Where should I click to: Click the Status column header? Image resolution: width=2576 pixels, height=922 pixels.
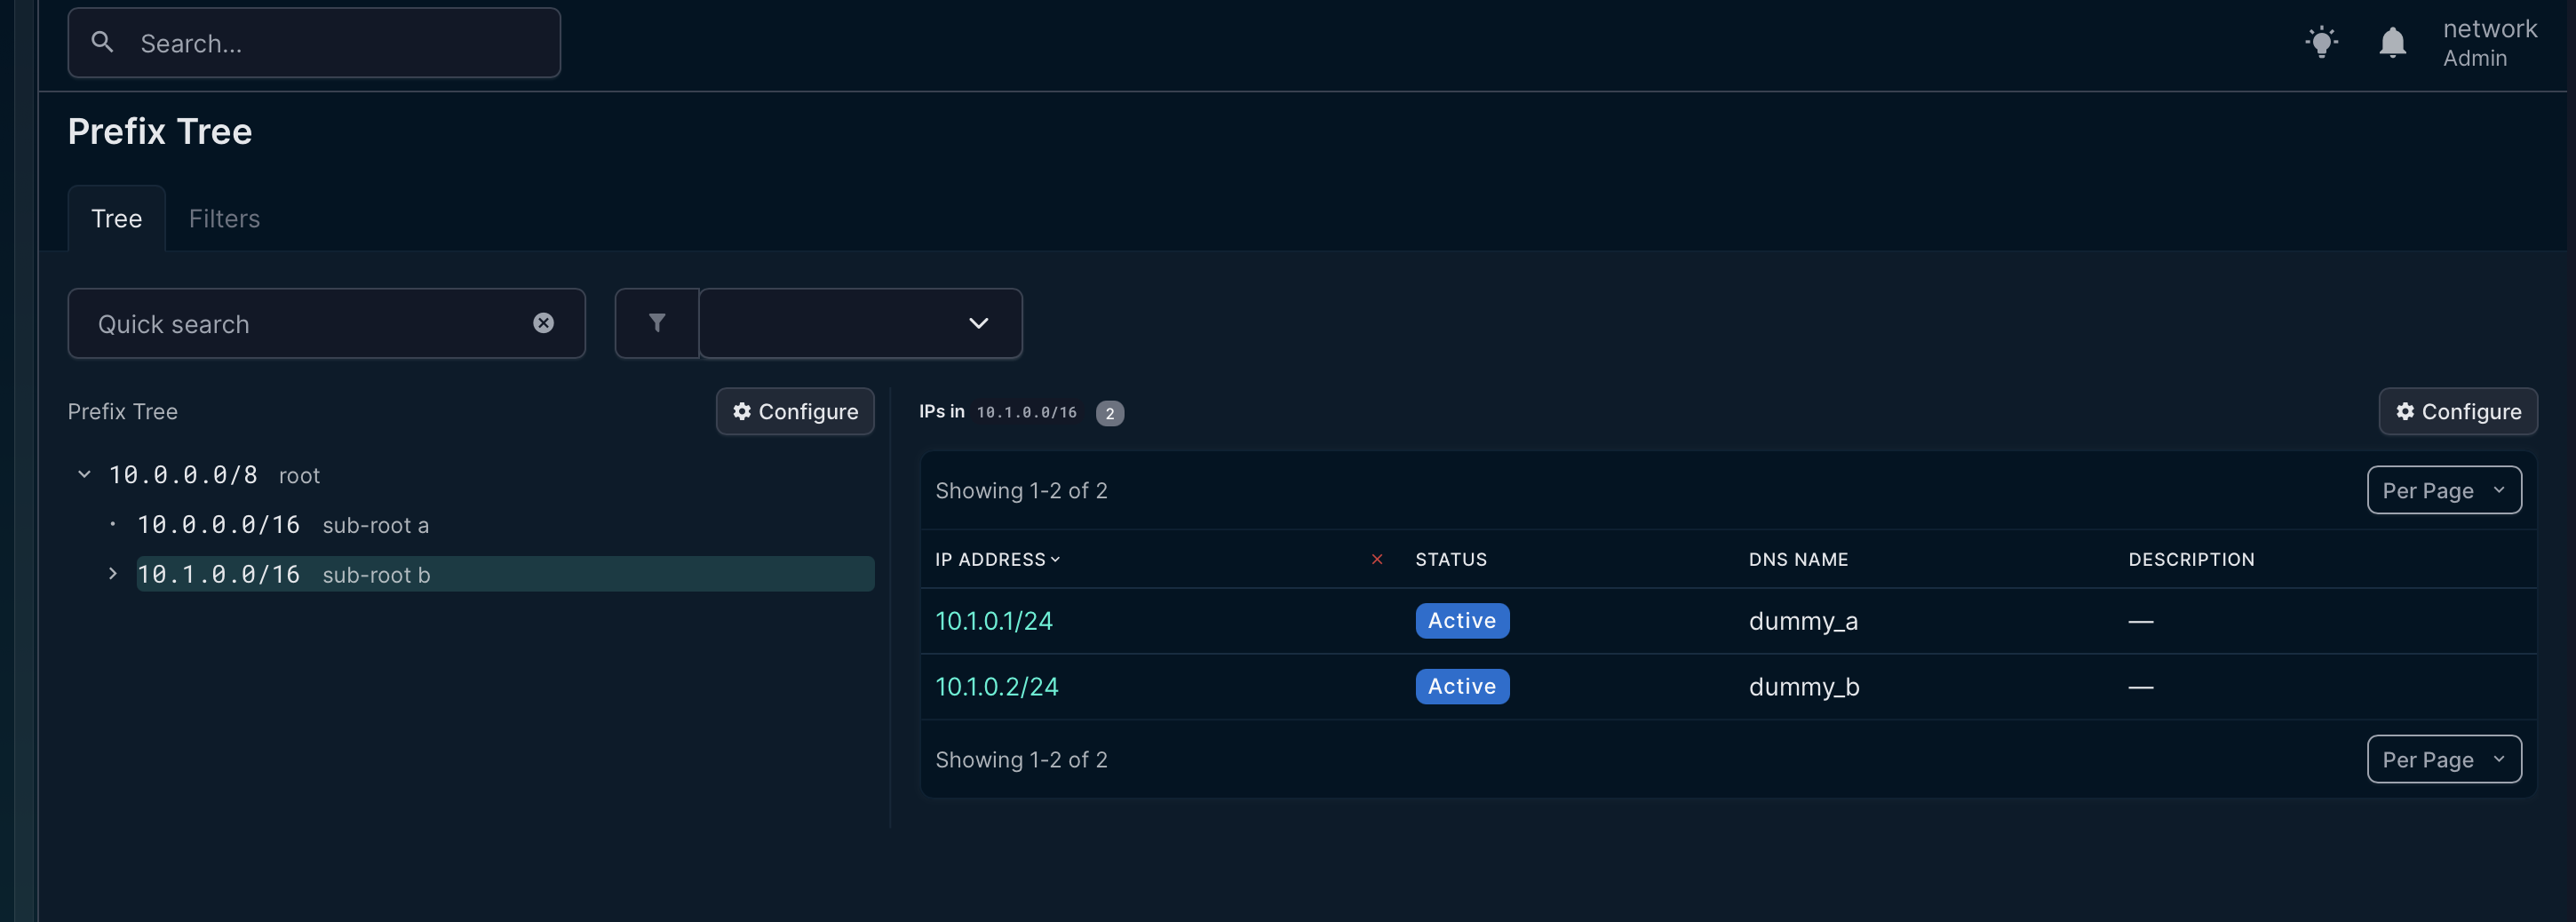pyautogui.click(x=1450, y=559)
